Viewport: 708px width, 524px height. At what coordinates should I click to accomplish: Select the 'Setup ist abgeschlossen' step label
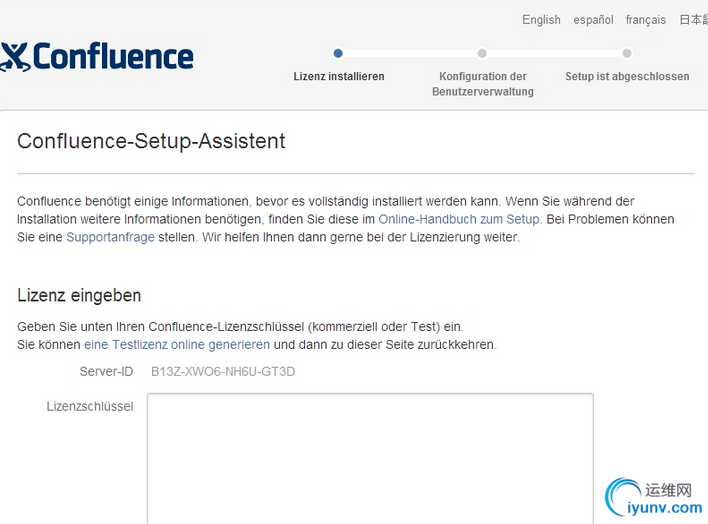point(627,76)
